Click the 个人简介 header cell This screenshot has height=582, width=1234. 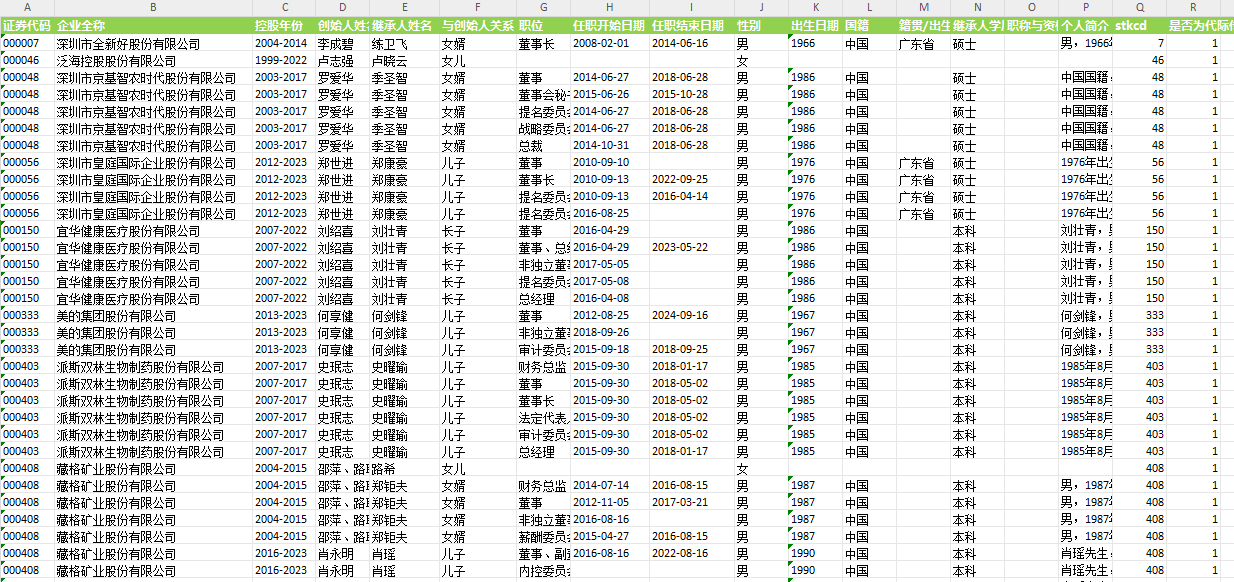click(1085, 24)
